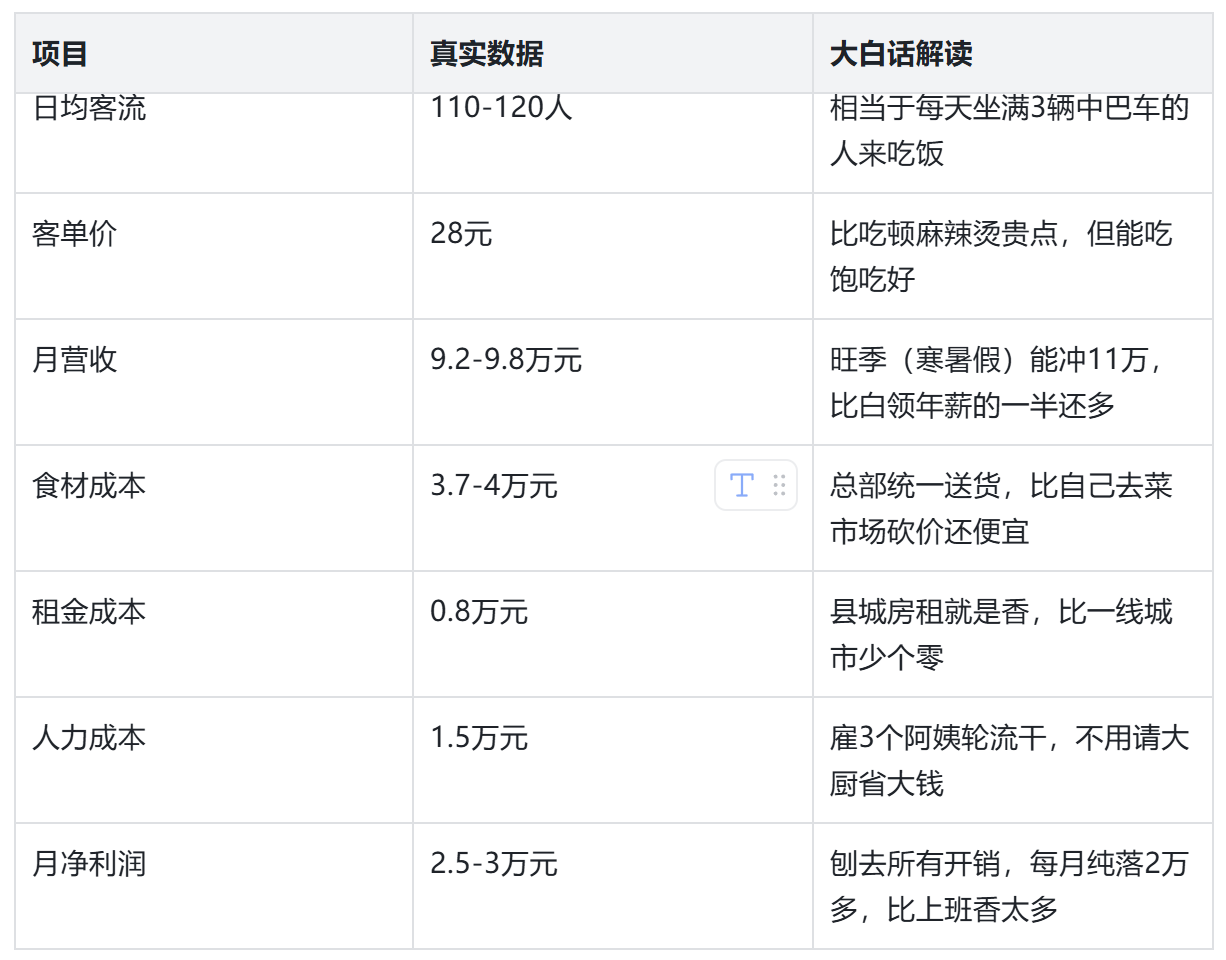Image resolution: width=1226 pixels, height=960 pixels.
Task: Click the 月营收 row label cell
Action: [x=75, y=360]
